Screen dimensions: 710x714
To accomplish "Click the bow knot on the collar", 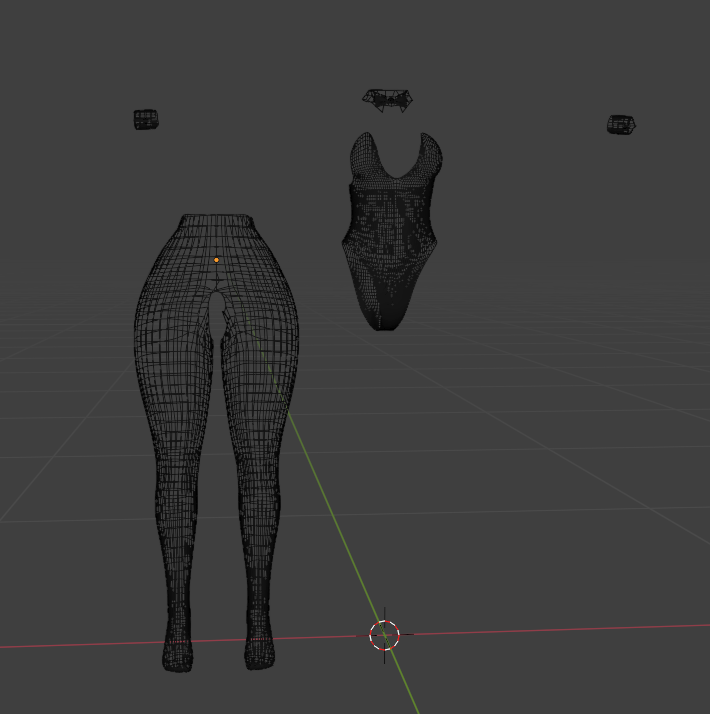I will [390, 100].
